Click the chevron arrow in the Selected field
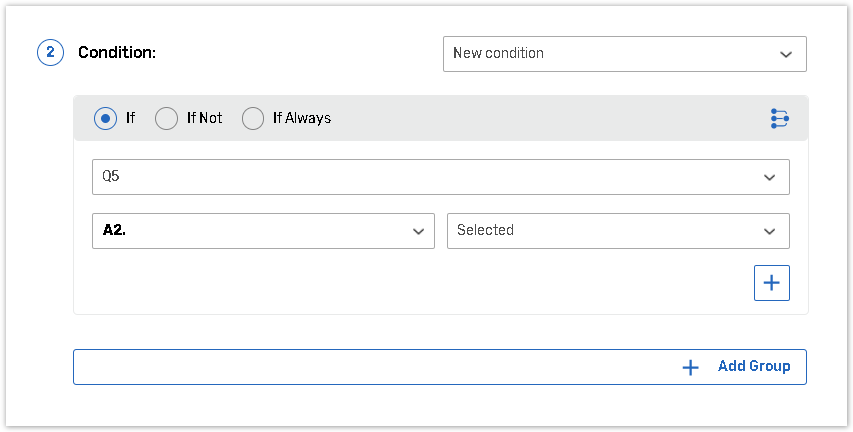 point(769,231)
